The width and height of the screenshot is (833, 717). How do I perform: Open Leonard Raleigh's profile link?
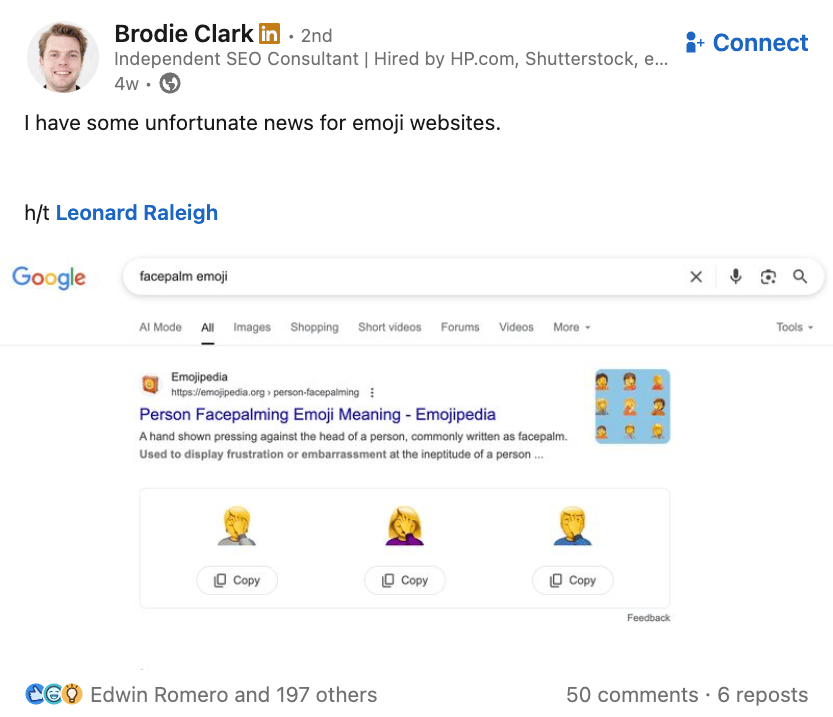coord(136,213)
